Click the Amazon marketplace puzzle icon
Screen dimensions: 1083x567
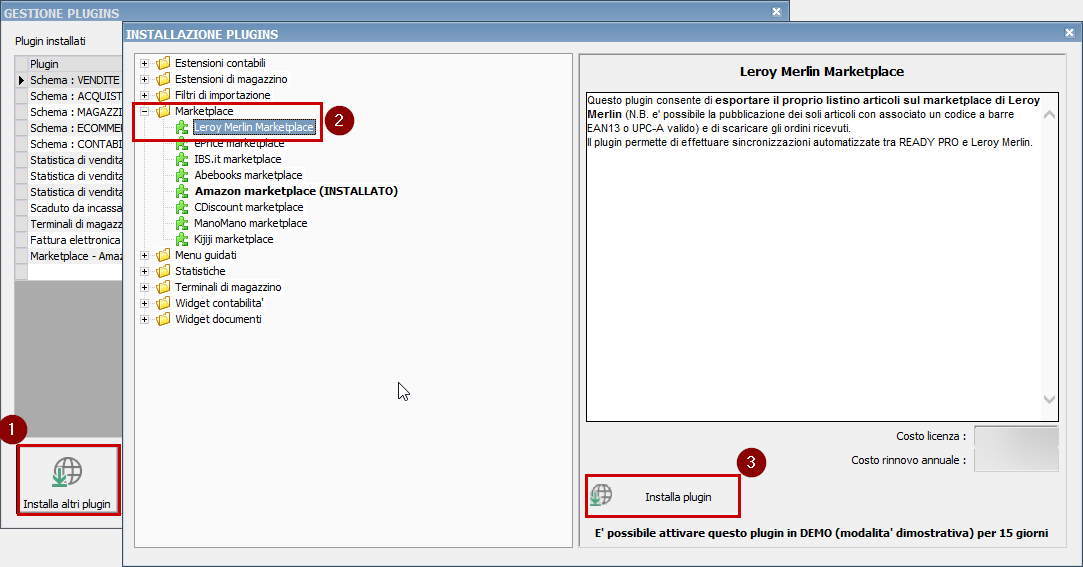click(182, 191)
